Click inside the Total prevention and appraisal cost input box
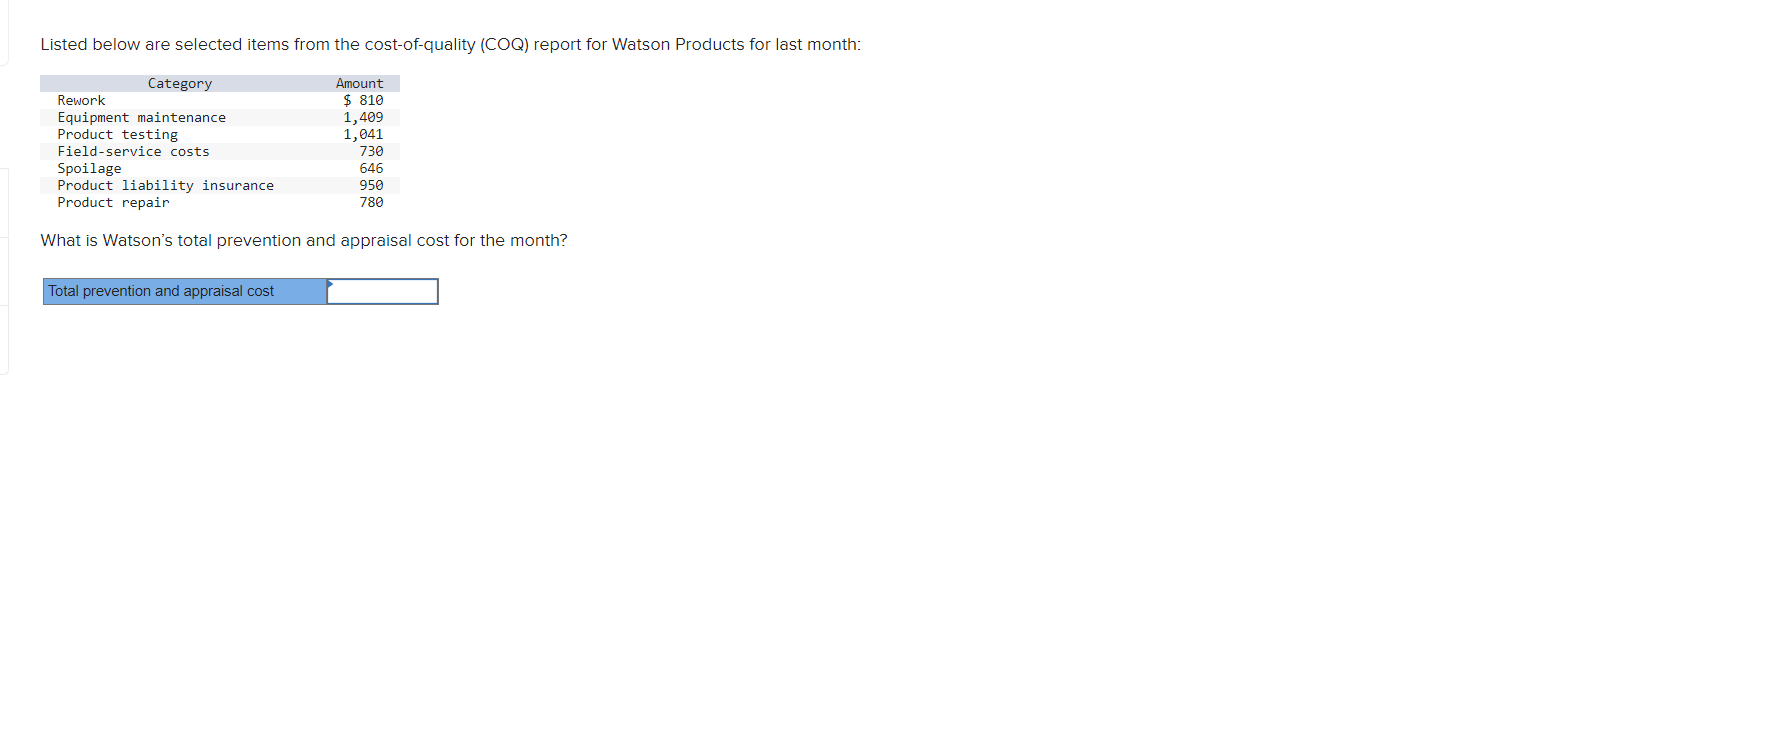This screenshot has width=1782, height=738. point(385,291)
